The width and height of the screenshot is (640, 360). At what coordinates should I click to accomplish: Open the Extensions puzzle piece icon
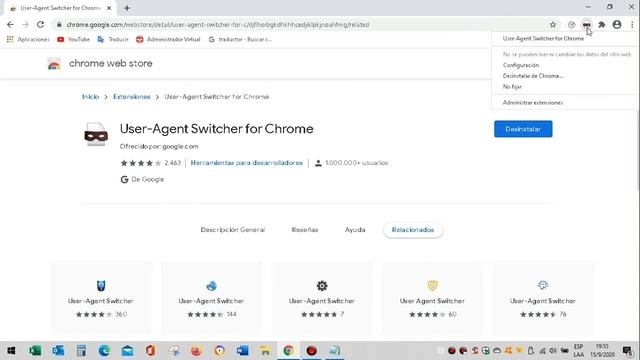coord(602,25)
